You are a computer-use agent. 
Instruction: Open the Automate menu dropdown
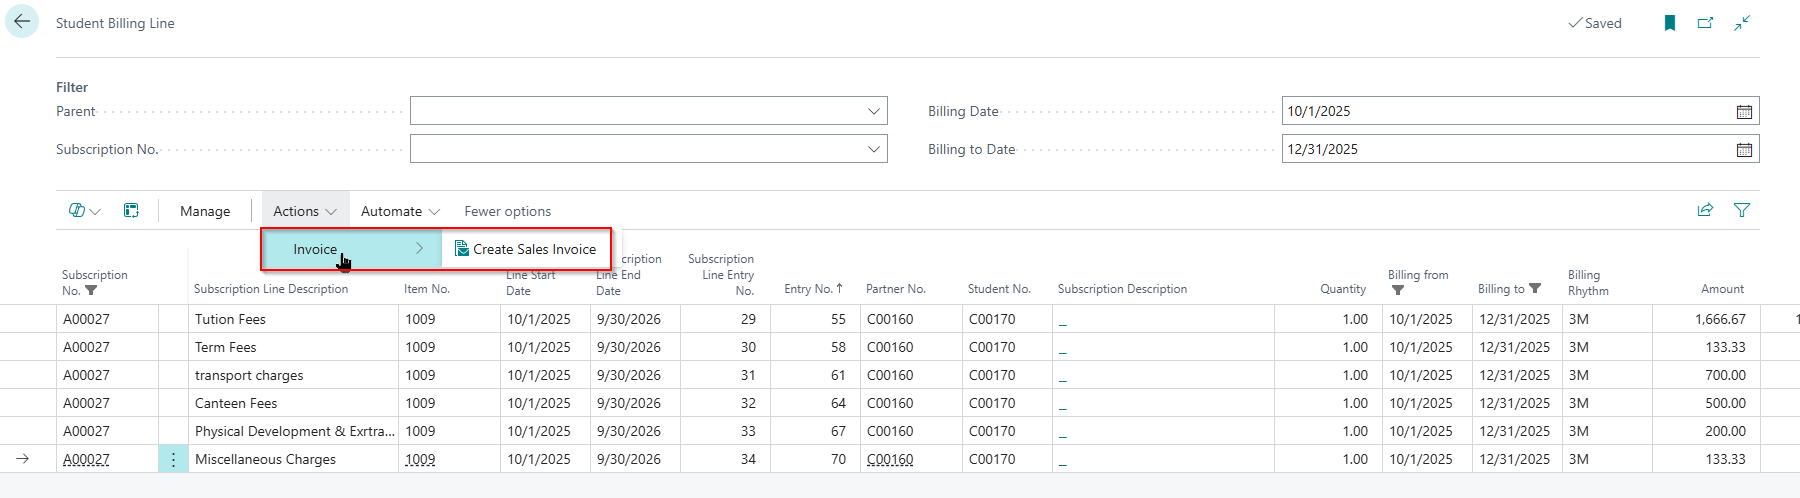point(400,211)
